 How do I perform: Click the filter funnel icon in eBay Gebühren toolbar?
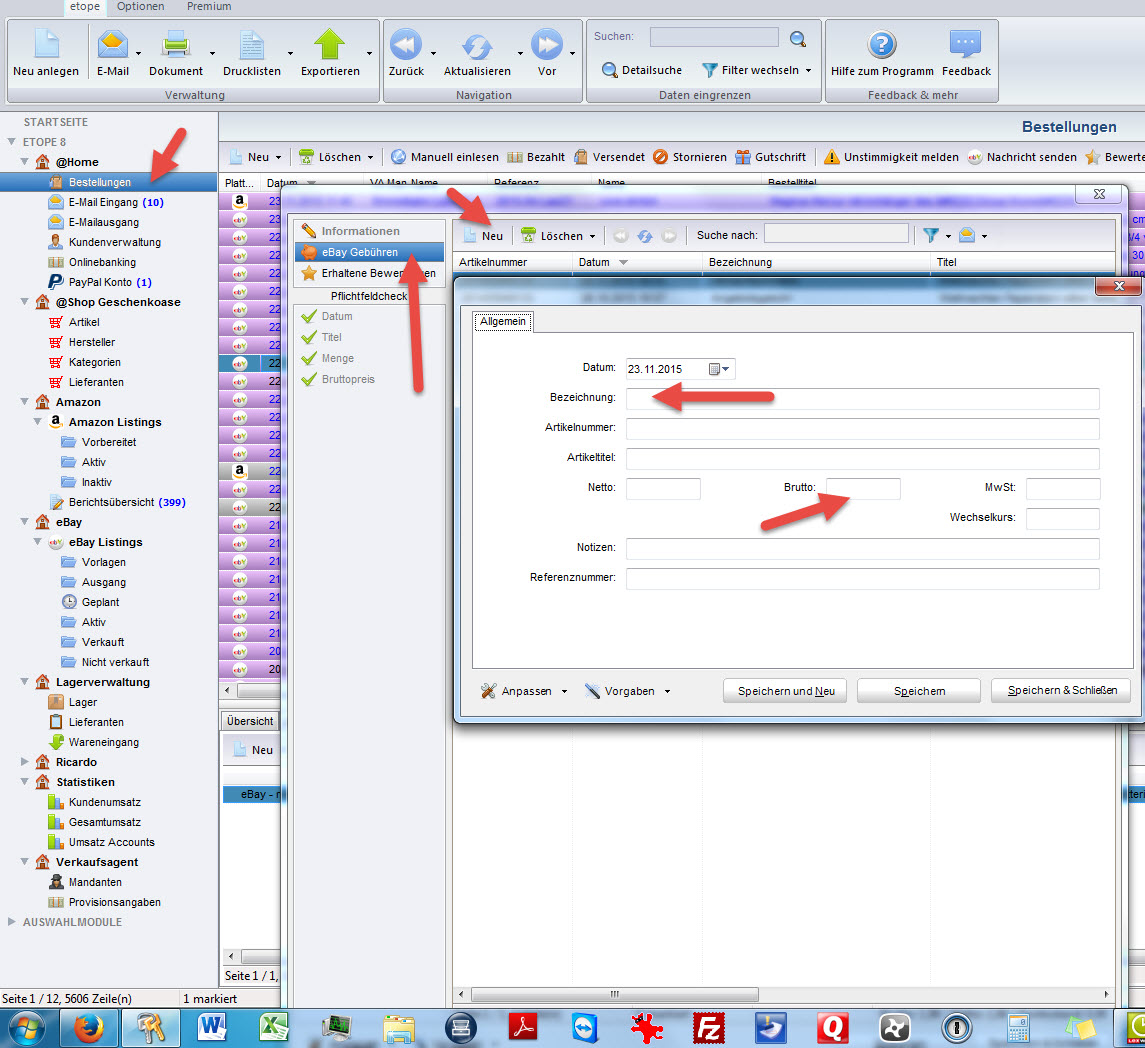point(931,235)
